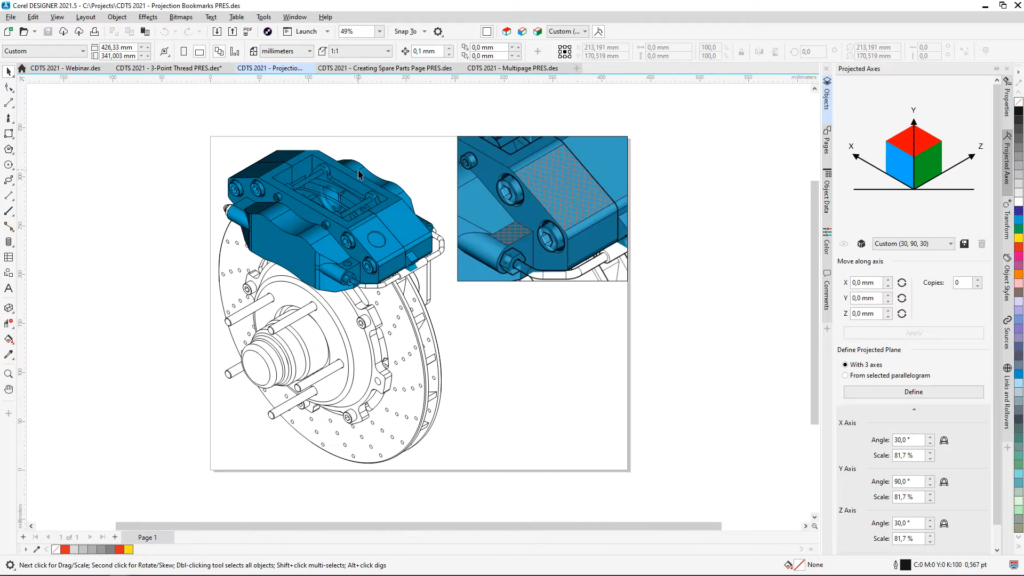
Task: Click the refresh icon beside the X movement field
Action: pyautogui.click(x=901, y=283)
